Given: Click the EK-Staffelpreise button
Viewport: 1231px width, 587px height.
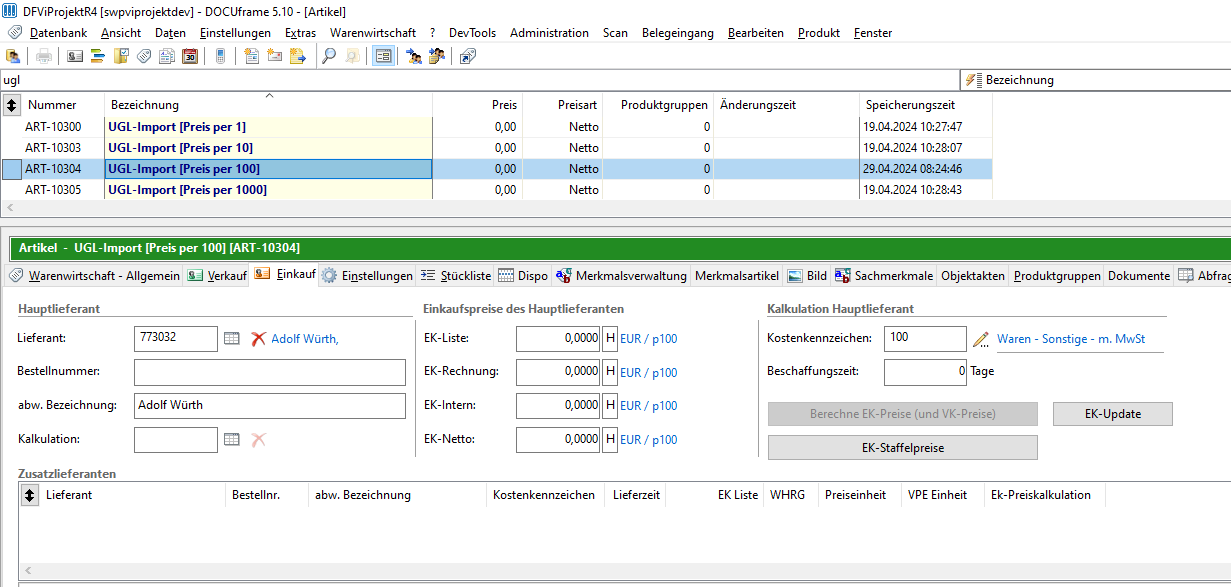Looking at the screenshot, I should [x=903, y=448].
